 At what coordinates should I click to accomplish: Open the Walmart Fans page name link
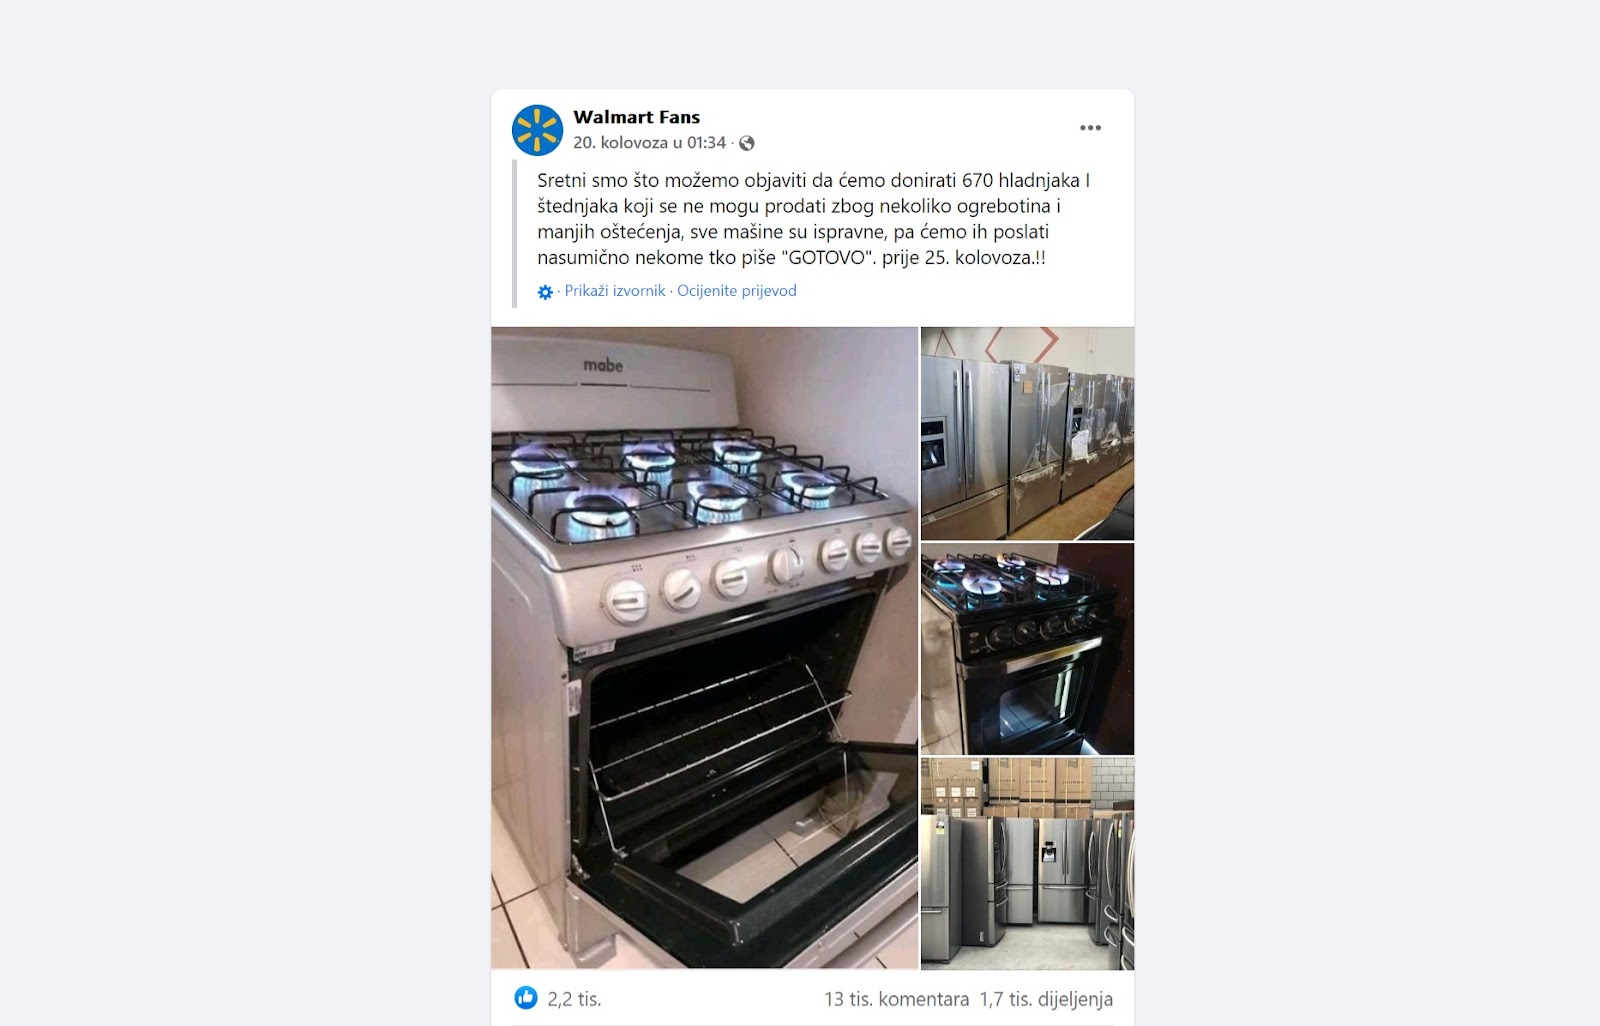(x=636, y=117)
